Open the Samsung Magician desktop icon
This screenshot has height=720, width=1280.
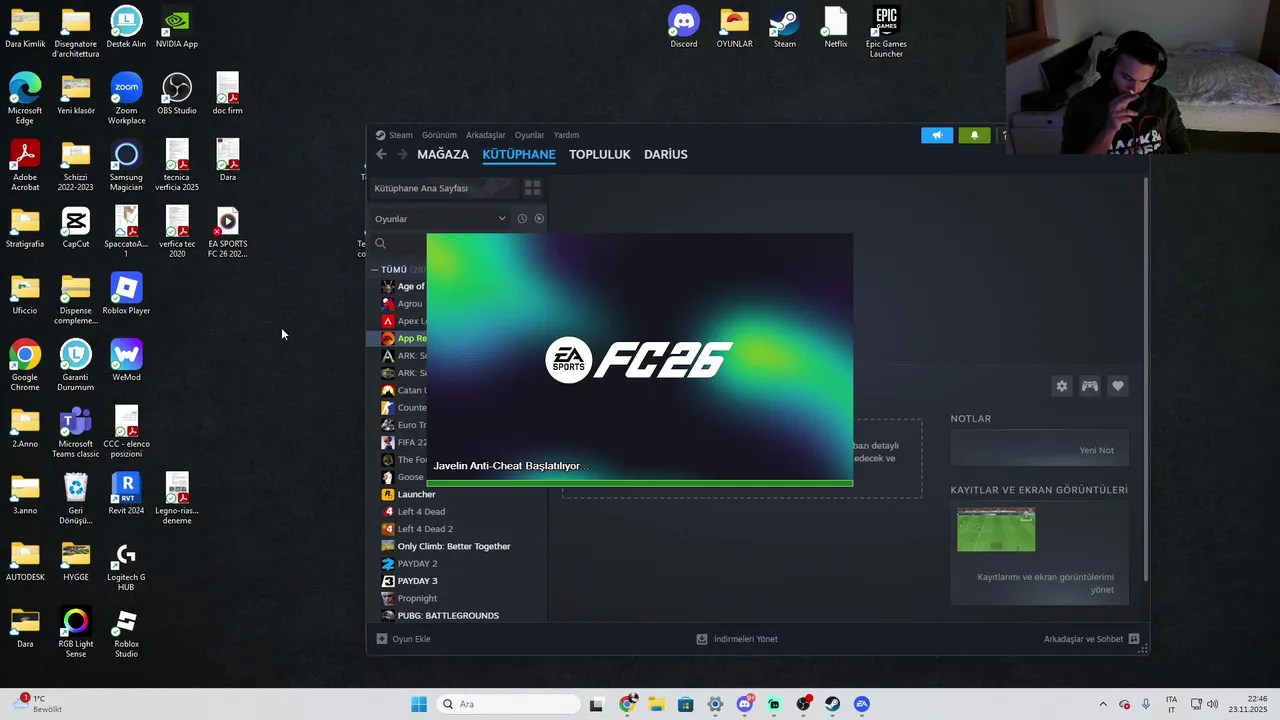point(126,166)
